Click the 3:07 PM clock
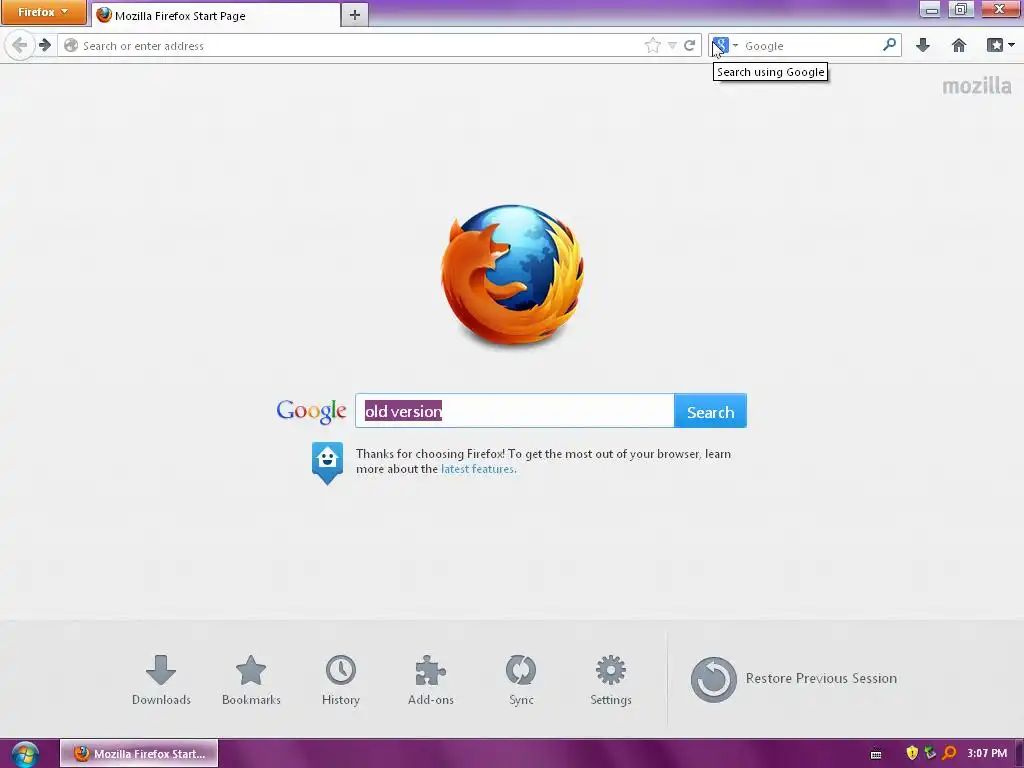 (x=987, y=754)
